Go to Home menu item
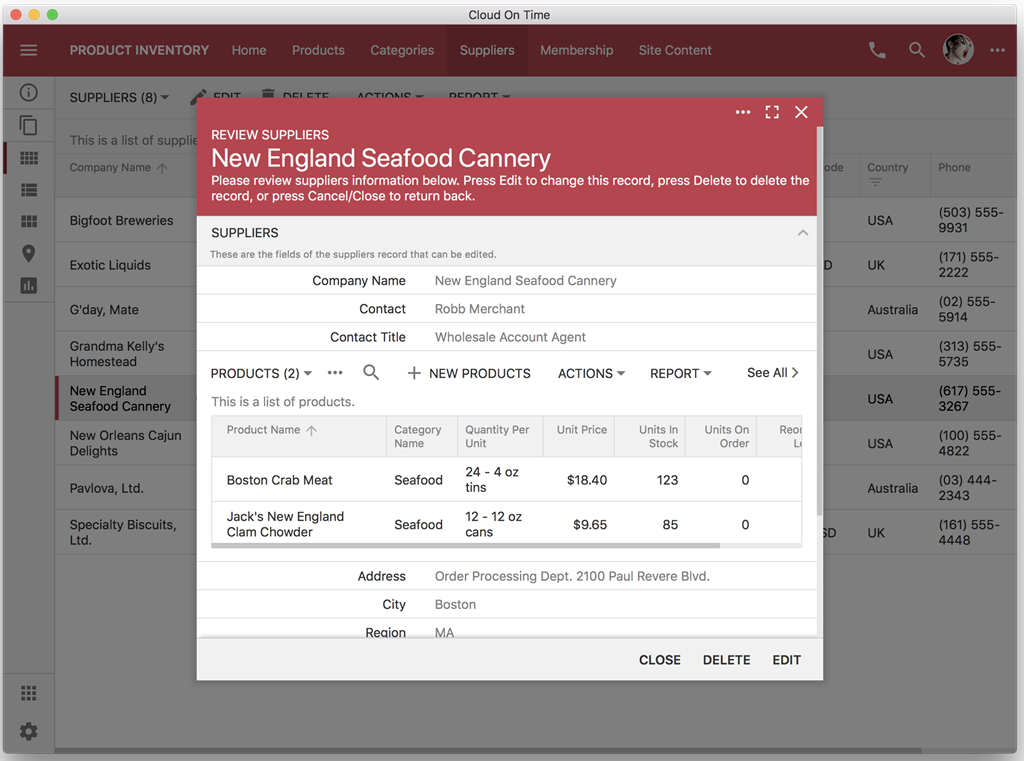 tap(249, 50)
